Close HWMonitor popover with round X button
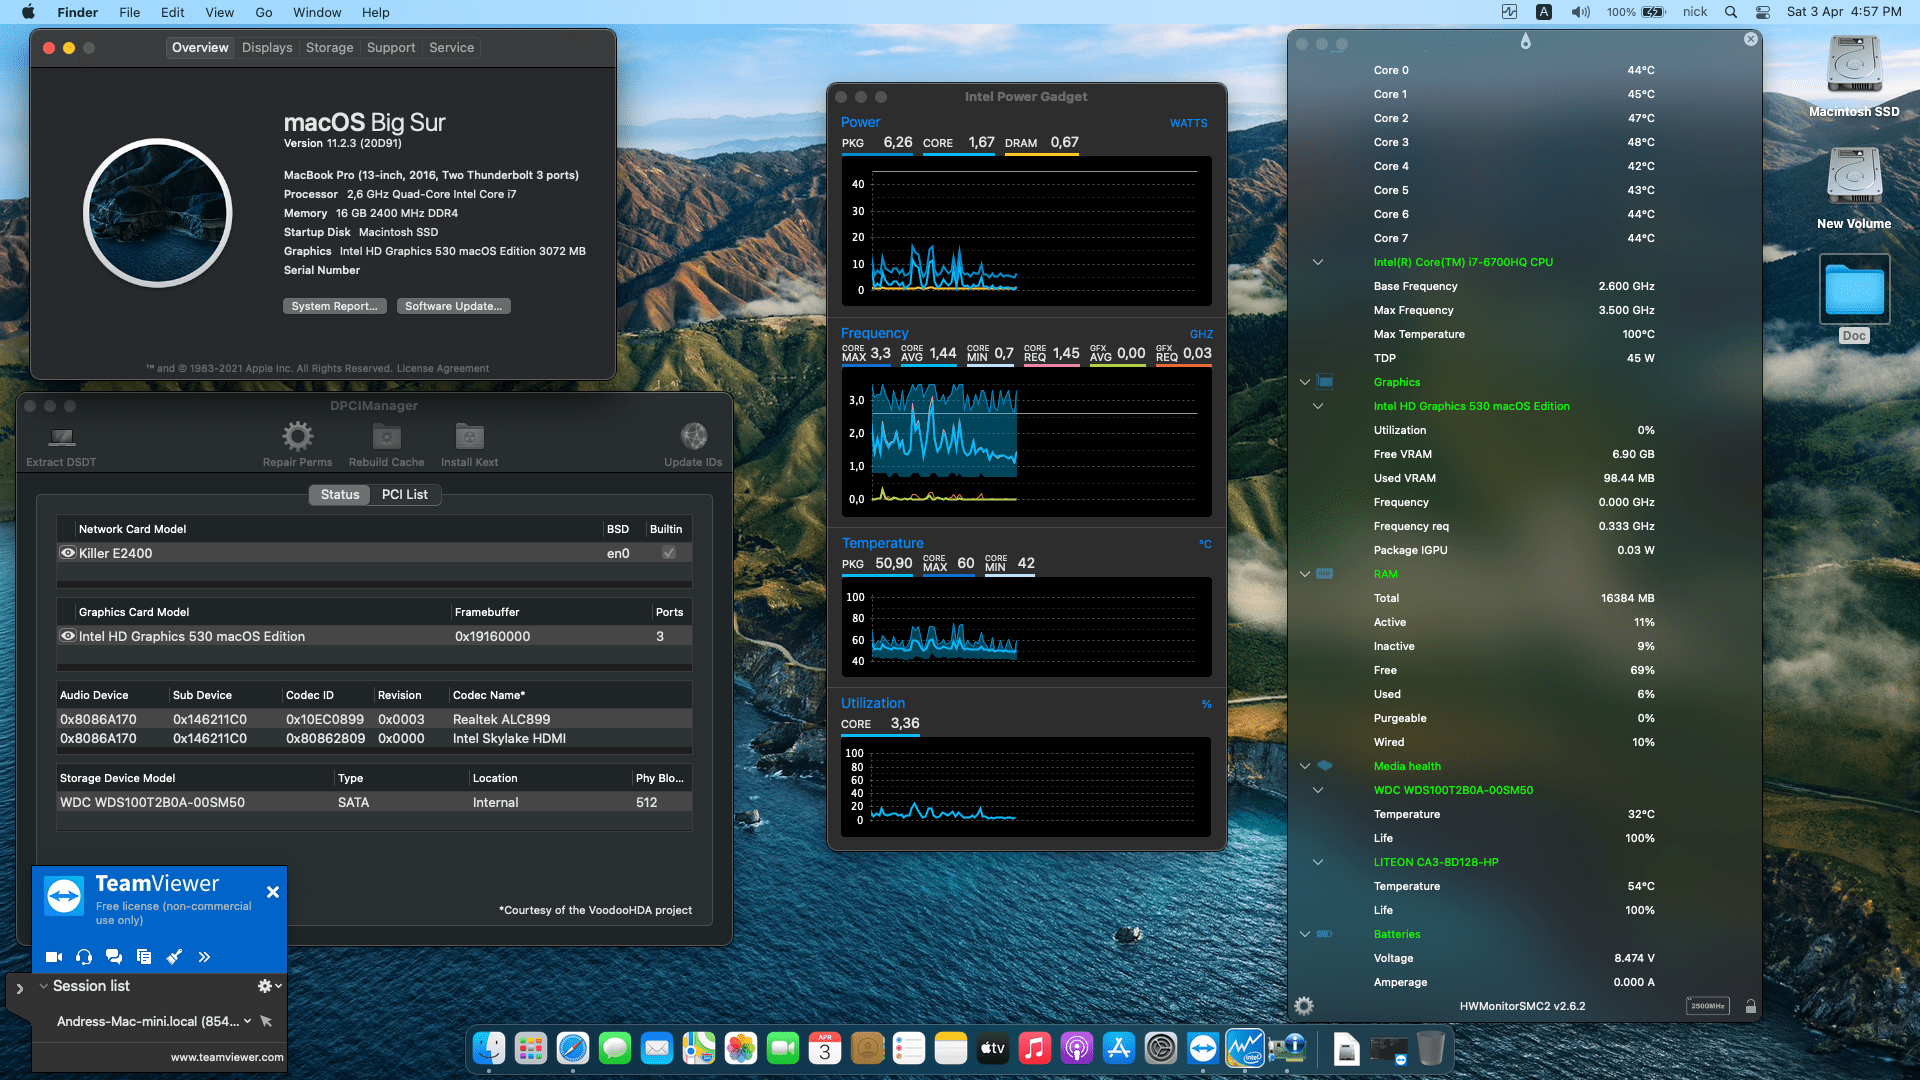 (x=1750, y=39)
